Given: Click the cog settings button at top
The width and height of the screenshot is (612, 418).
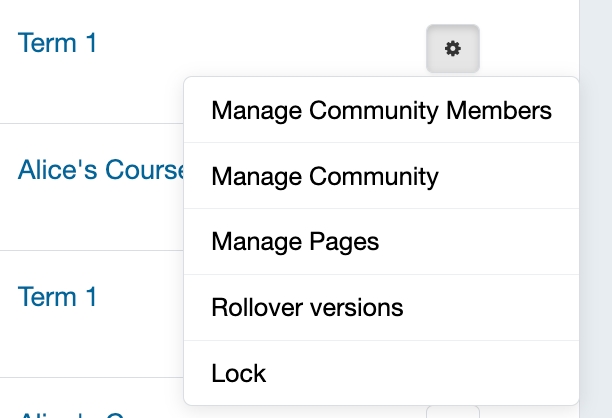Looking at the screenshot, I should [453, 48].
